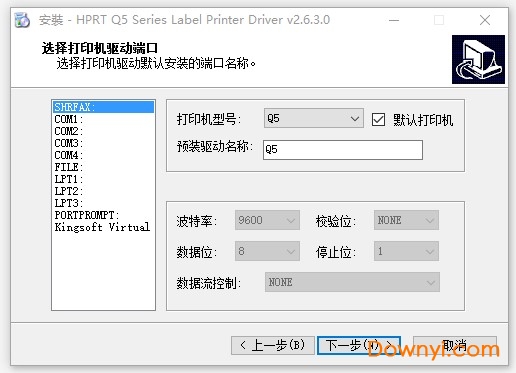
Task: Select PORTPROMPT: port in list
Action: (103, 215)
